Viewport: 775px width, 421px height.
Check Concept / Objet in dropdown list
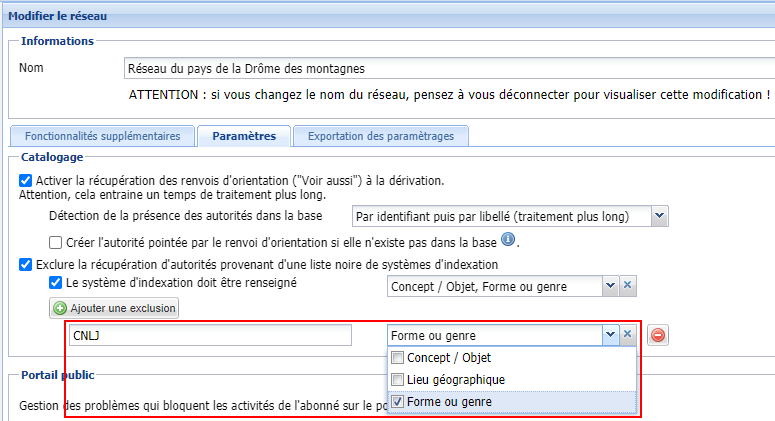pyautogui.click(x=398, y=358)
